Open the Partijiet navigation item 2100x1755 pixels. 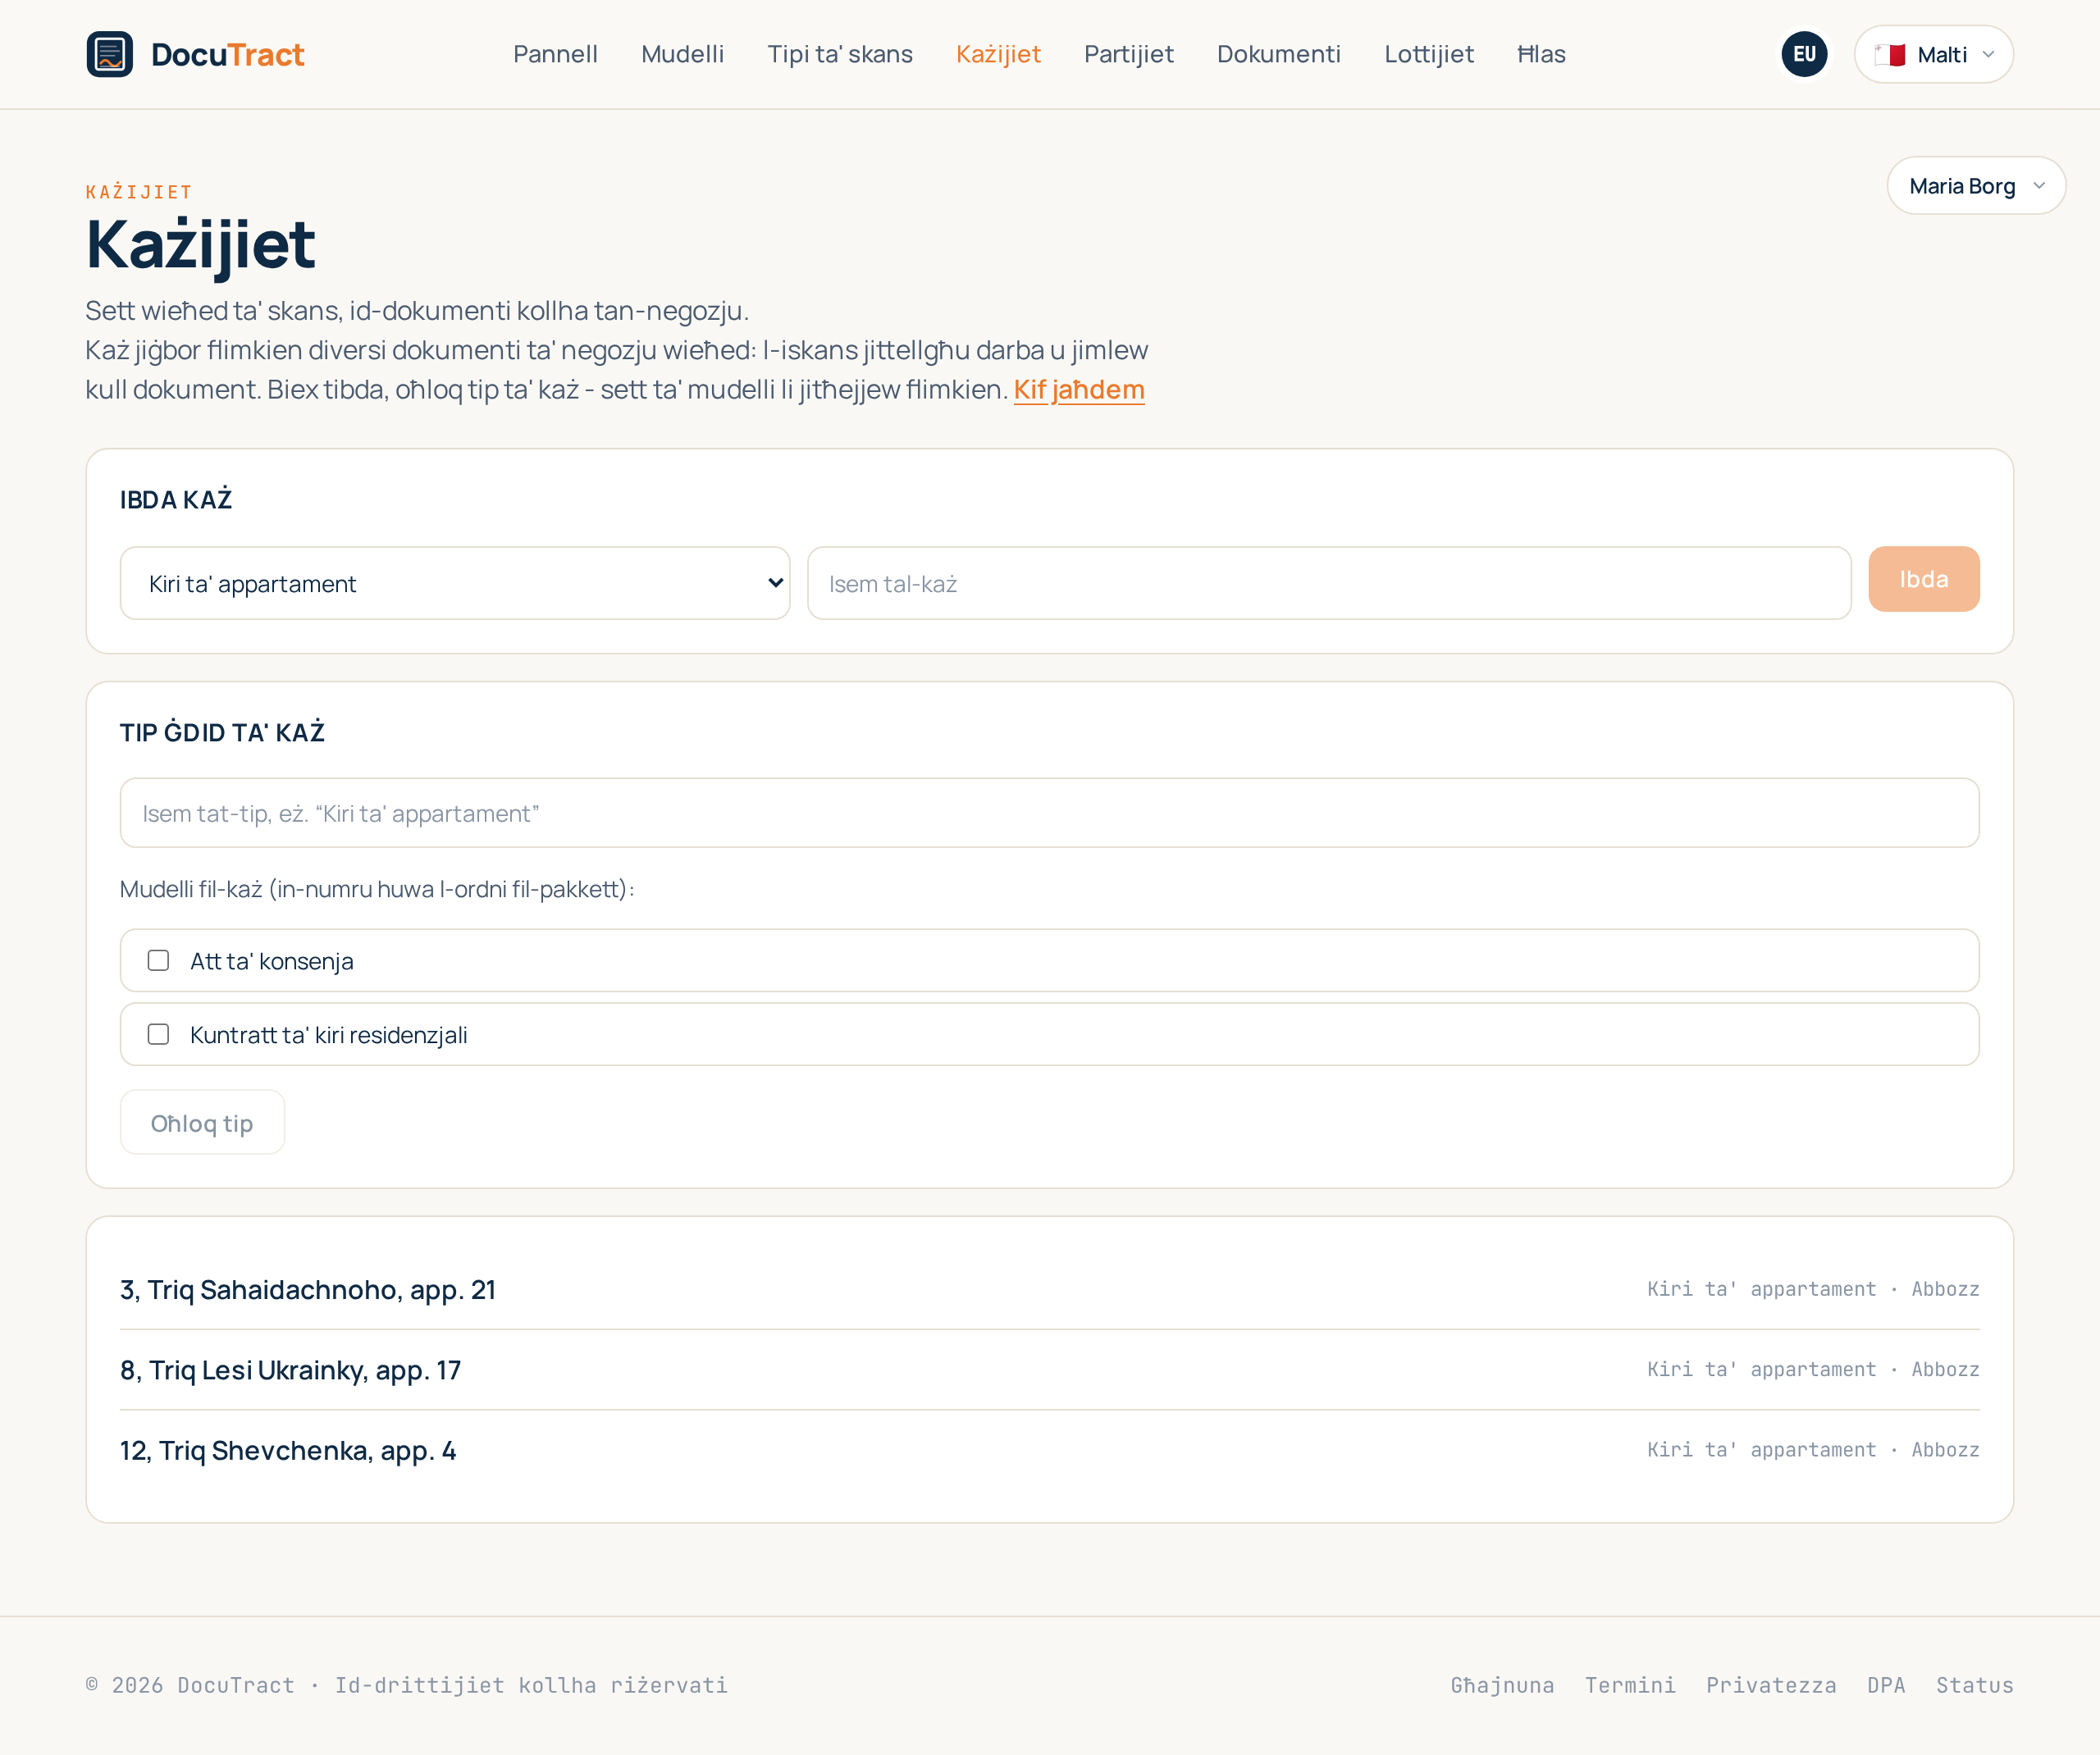click(x=1128, y=54)
